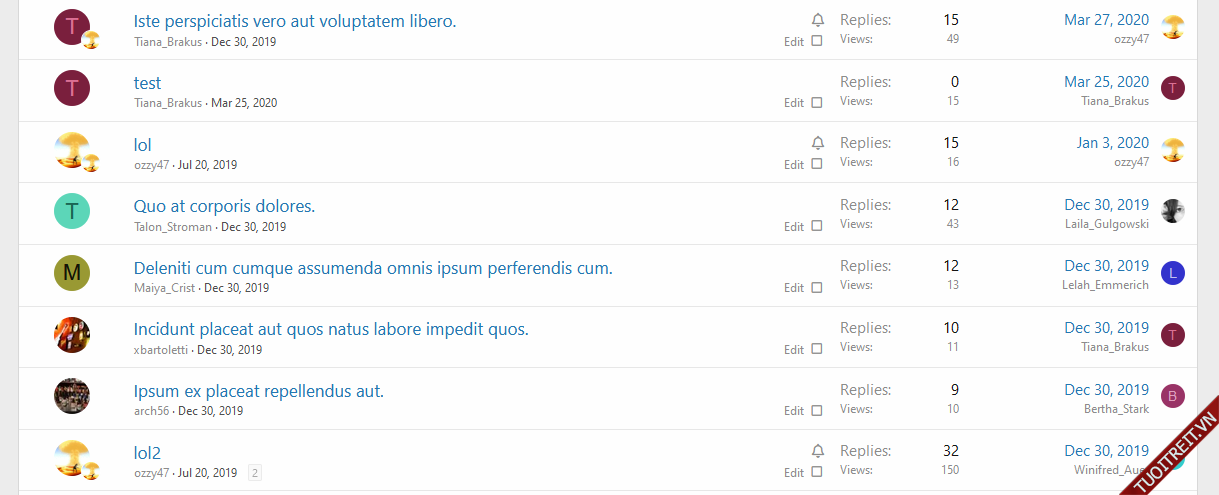
Task: Open Laila_Gulgowski's small avatar photo
Action: [x=1173, y=211]
